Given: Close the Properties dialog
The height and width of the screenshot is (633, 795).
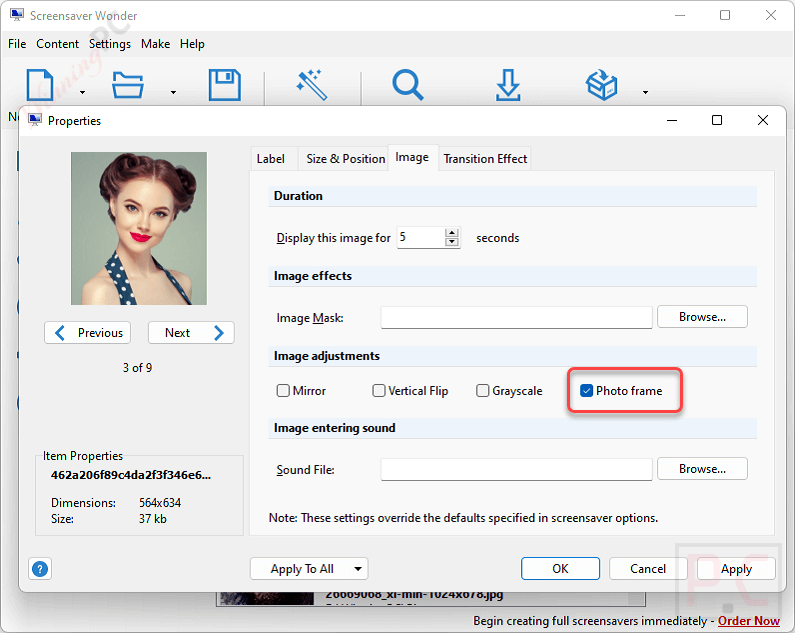Looking at the screenshot, I should pos(763,120).
